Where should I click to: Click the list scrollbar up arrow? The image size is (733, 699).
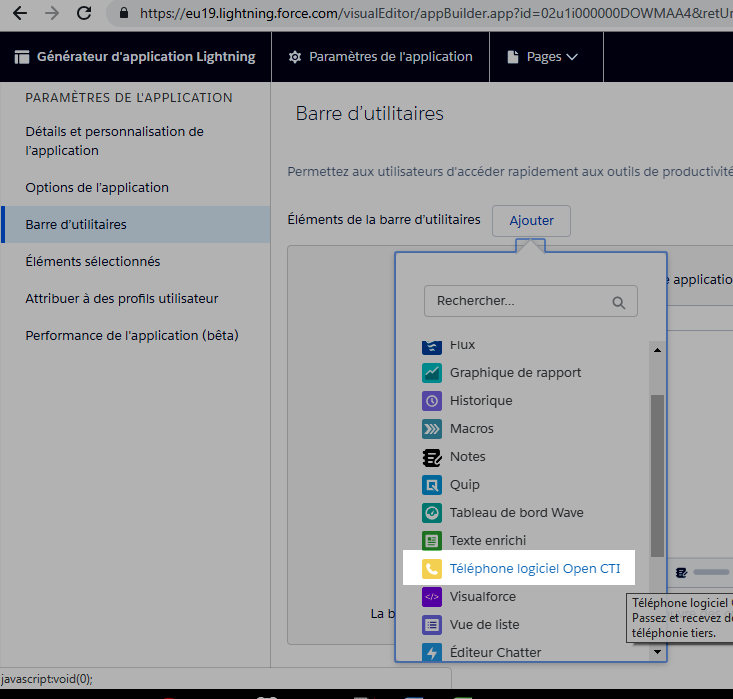pyautogui.click(x=657, y=350)
